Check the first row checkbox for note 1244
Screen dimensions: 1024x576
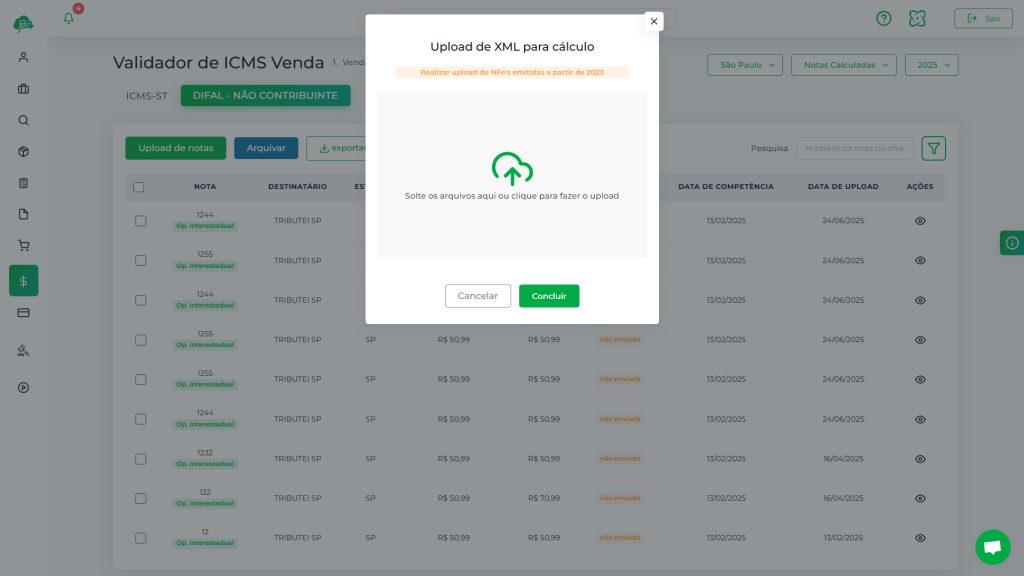(141, 221)
